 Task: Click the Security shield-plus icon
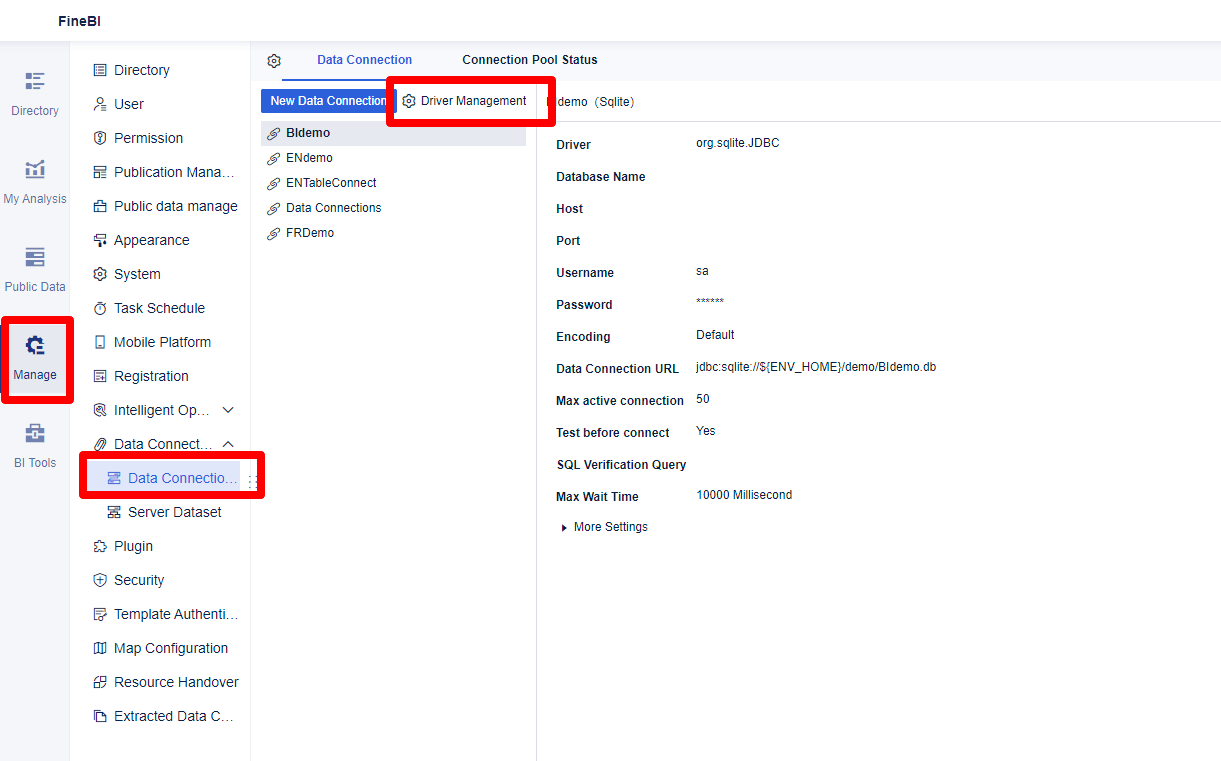click(100, 580)
